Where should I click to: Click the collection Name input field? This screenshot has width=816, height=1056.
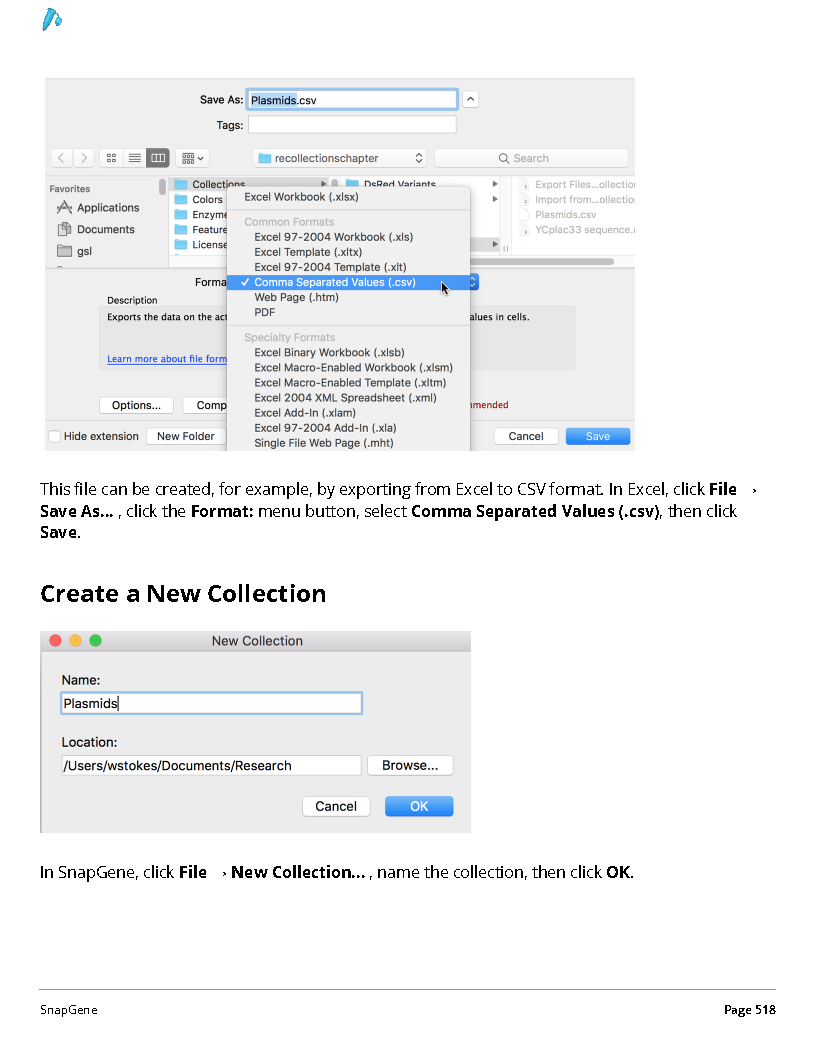click(211, 703)
